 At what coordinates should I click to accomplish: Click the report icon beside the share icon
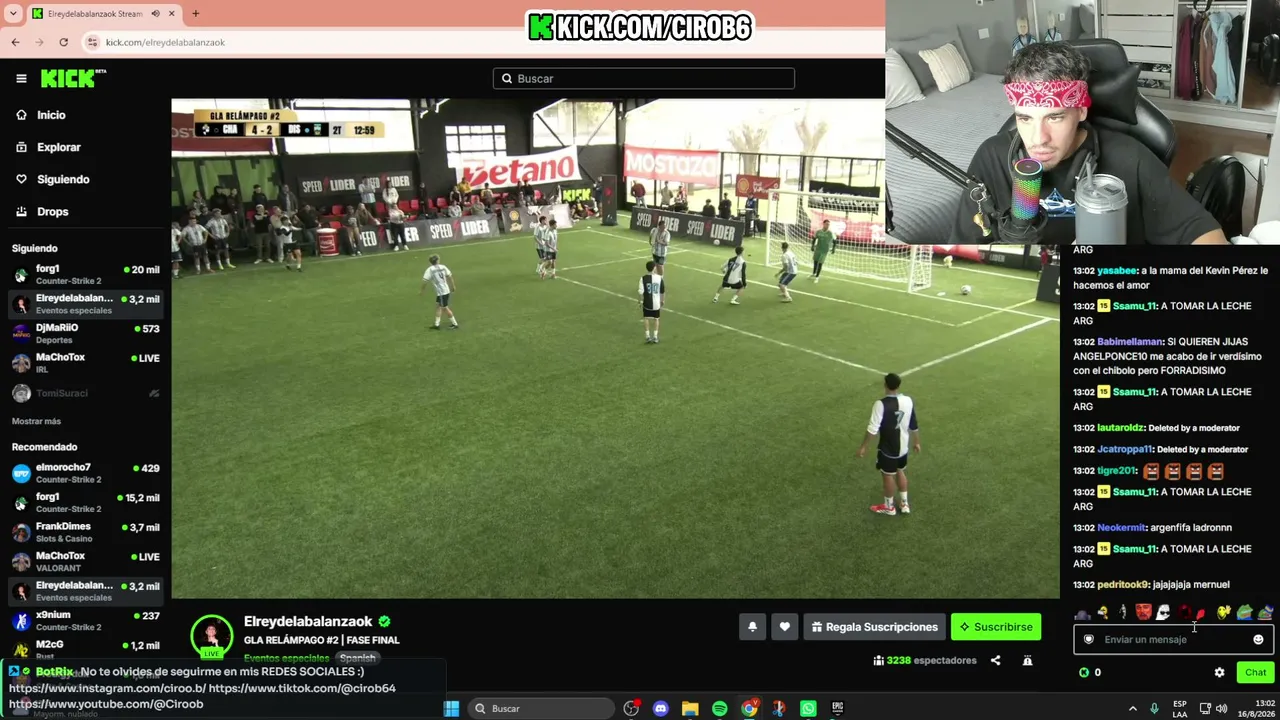(x=1027, y=660)
